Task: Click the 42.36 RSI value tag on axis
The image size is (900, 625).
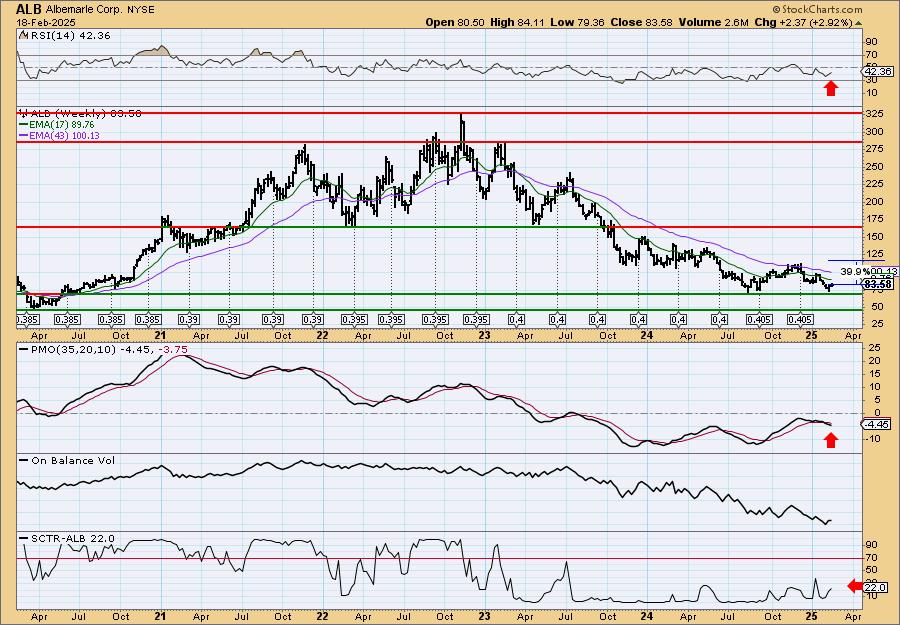Action: tap(878, 72)
